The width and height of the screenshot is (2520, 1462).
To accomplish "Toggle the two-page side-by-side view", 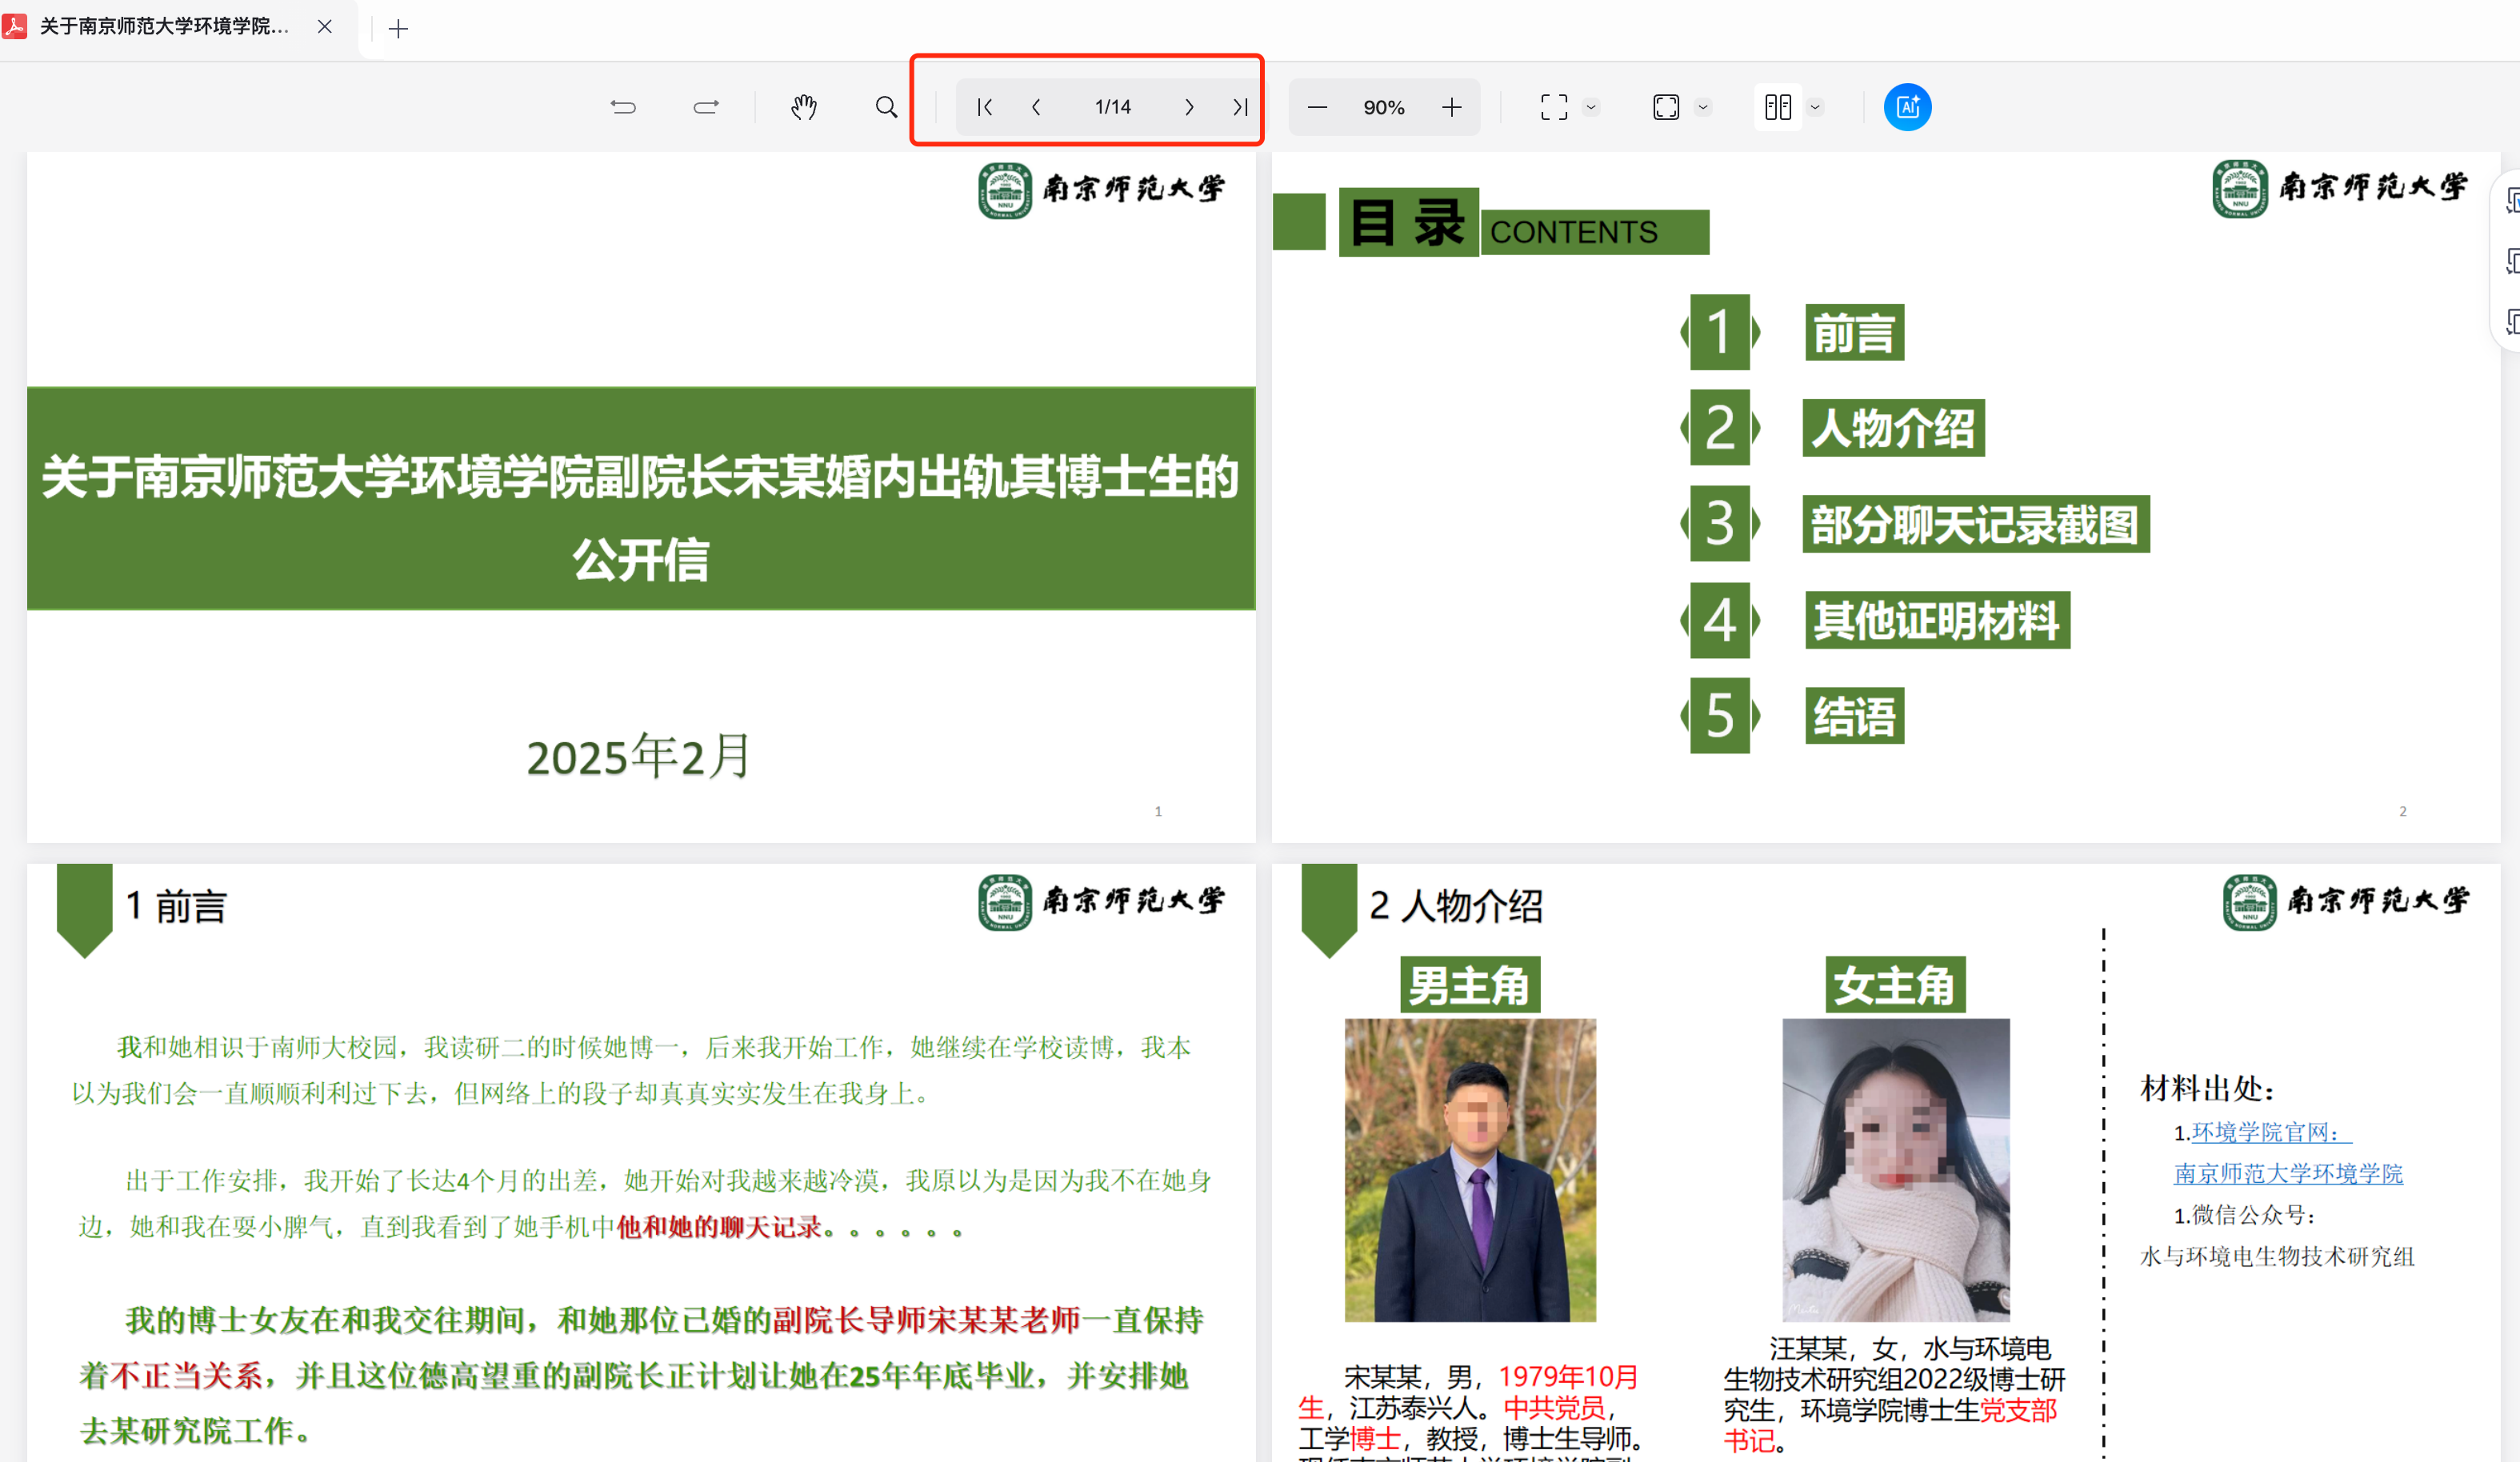I will [1777, 107].
